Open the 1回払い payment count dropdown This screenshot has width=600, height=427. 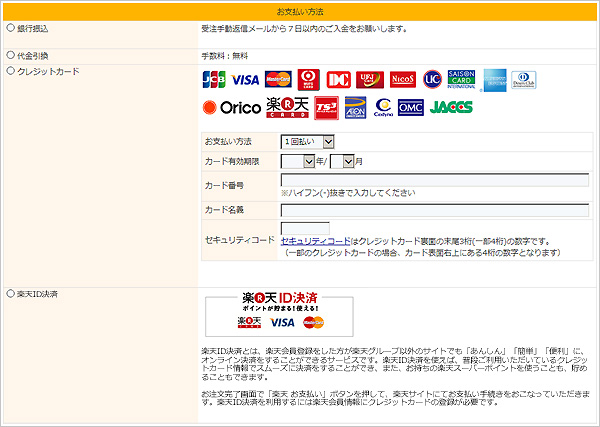coord(307,142)
